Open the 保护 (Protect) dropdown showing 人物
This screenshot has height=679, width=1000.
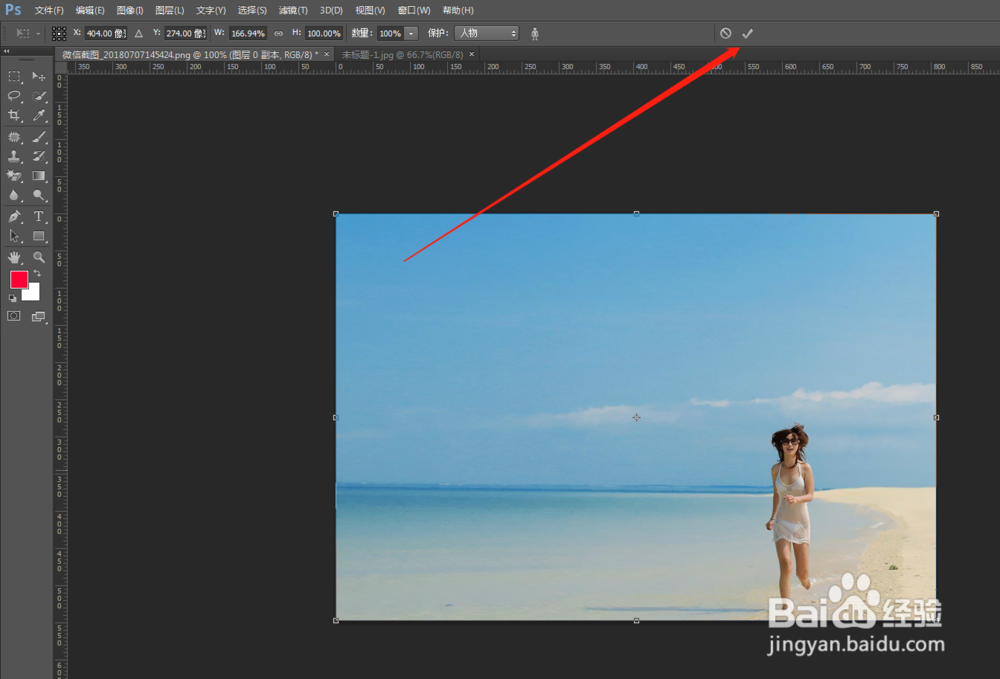[487, 33]
